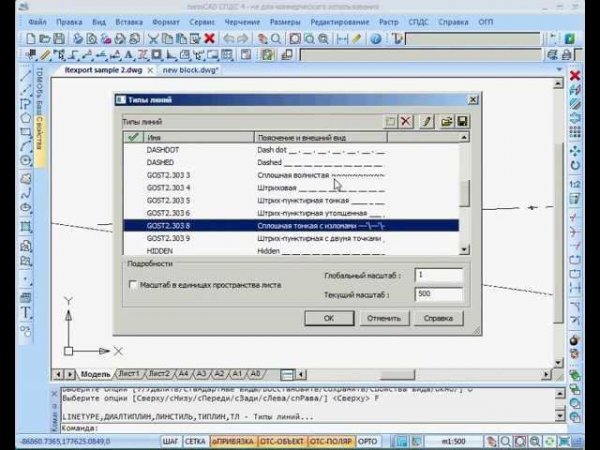
Task: Close the itexport sample 2.dwg tab
Action: 150,70
